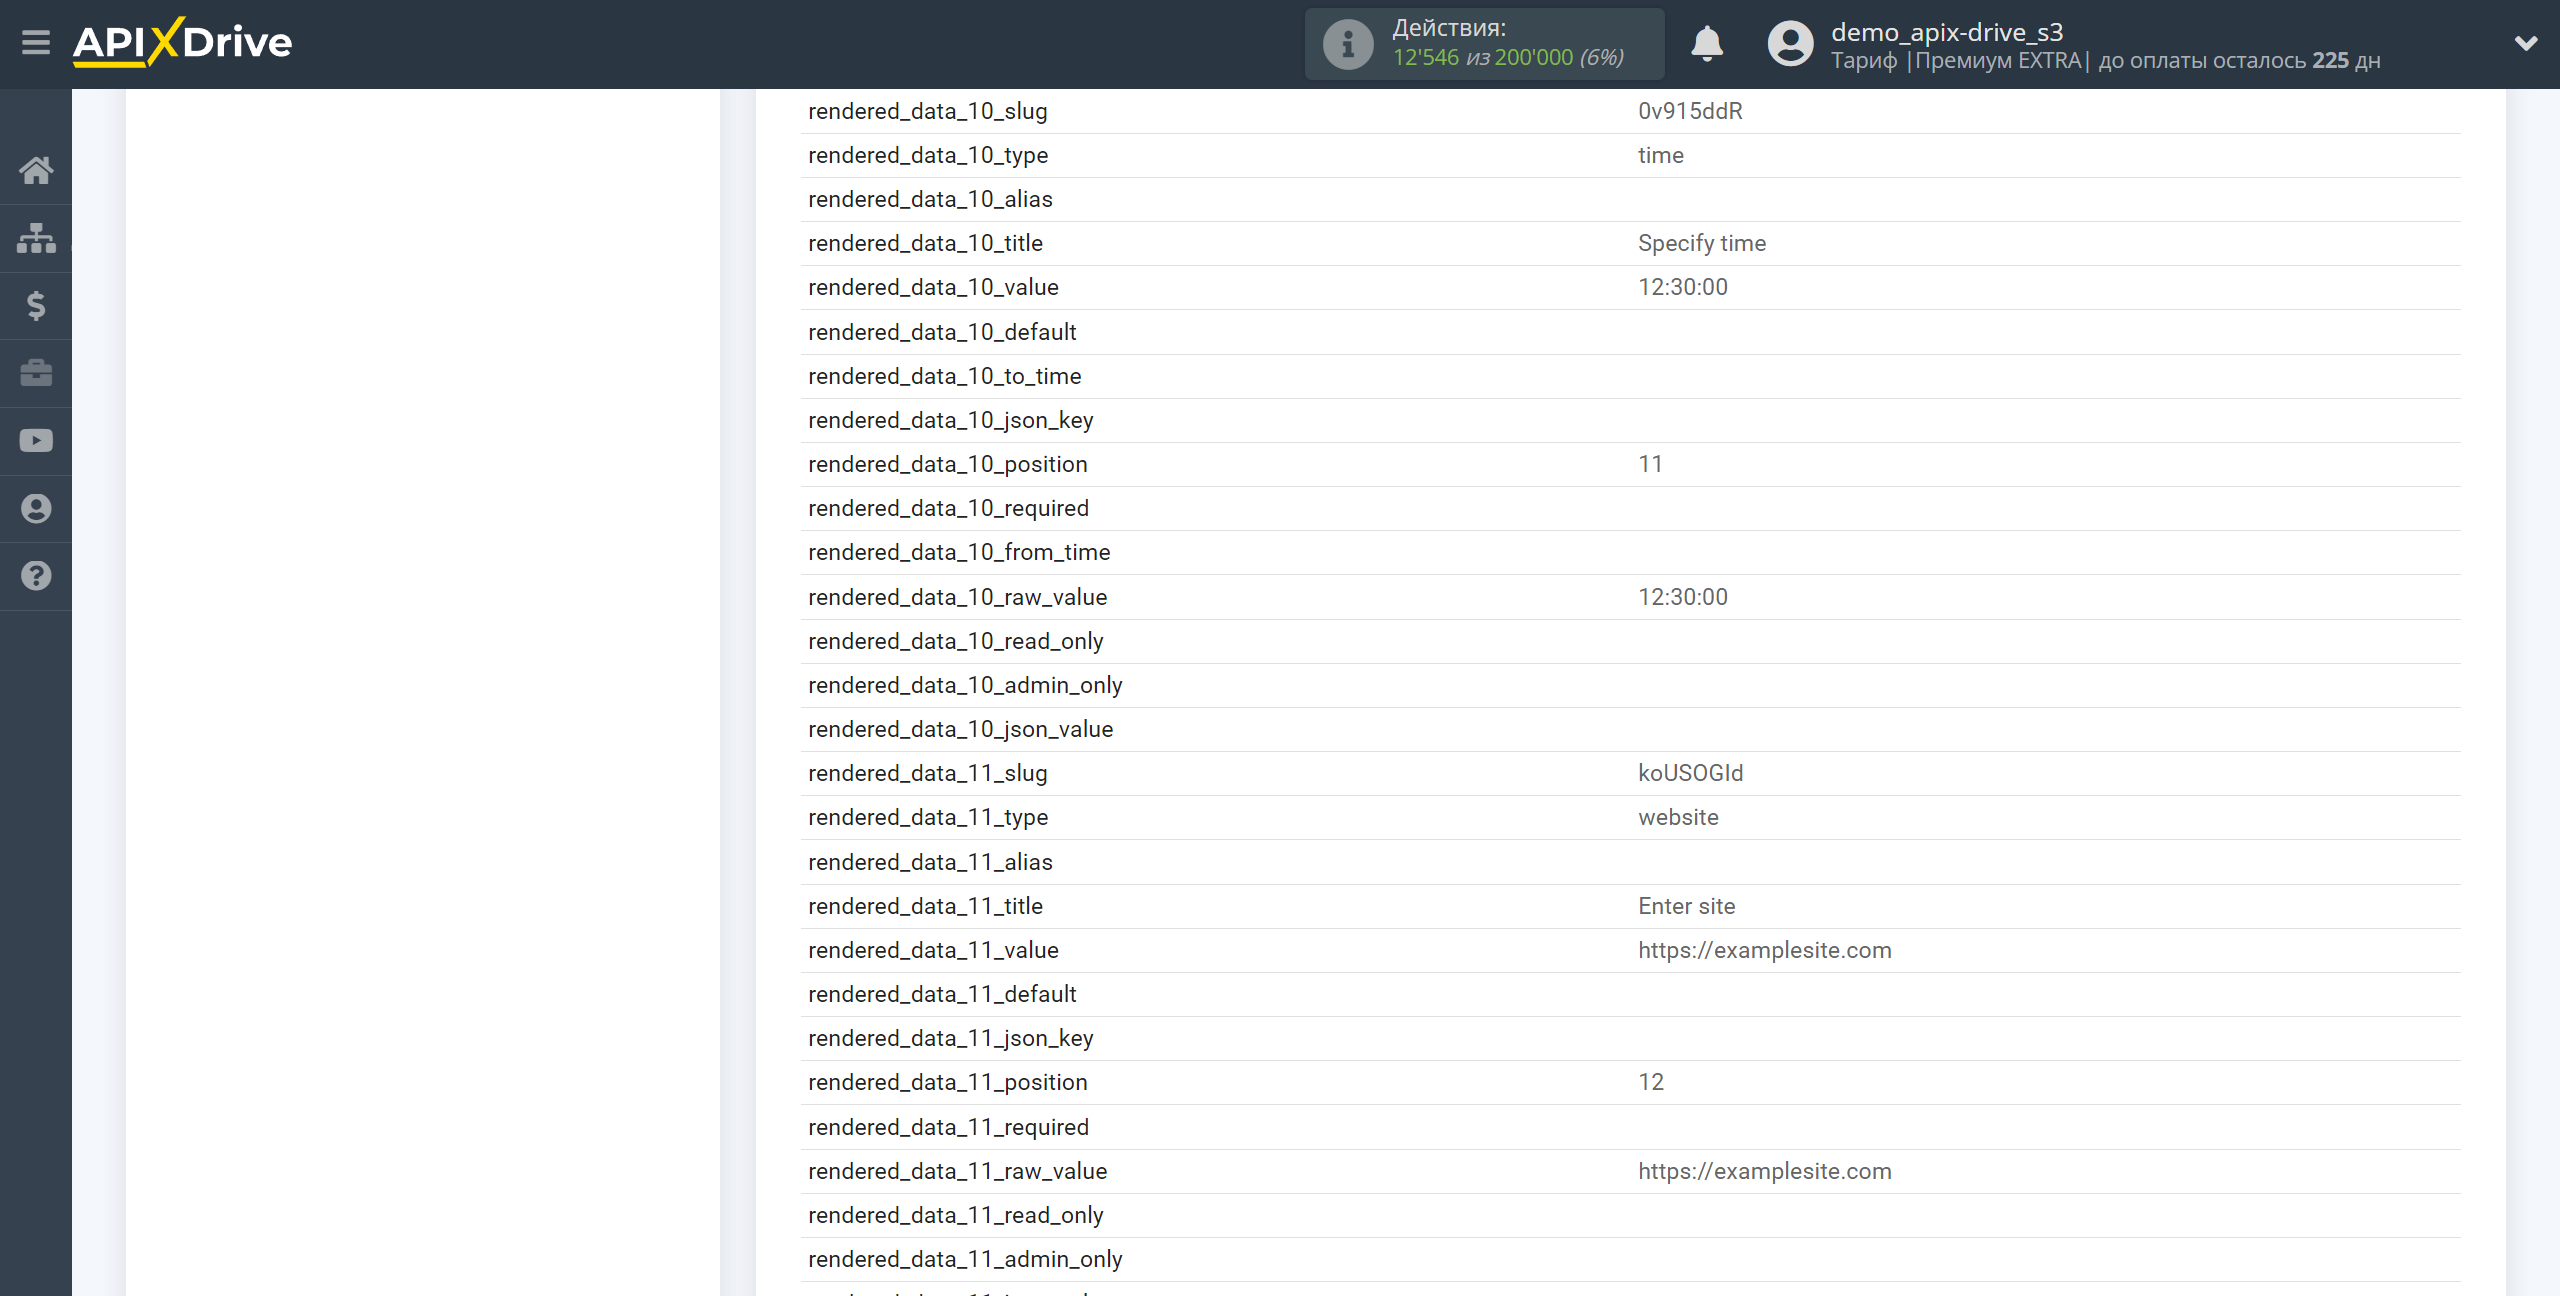Select the rendered_data_10_type label
The width and height of the screenshot is (2560, 1296).
coord(928,155)
